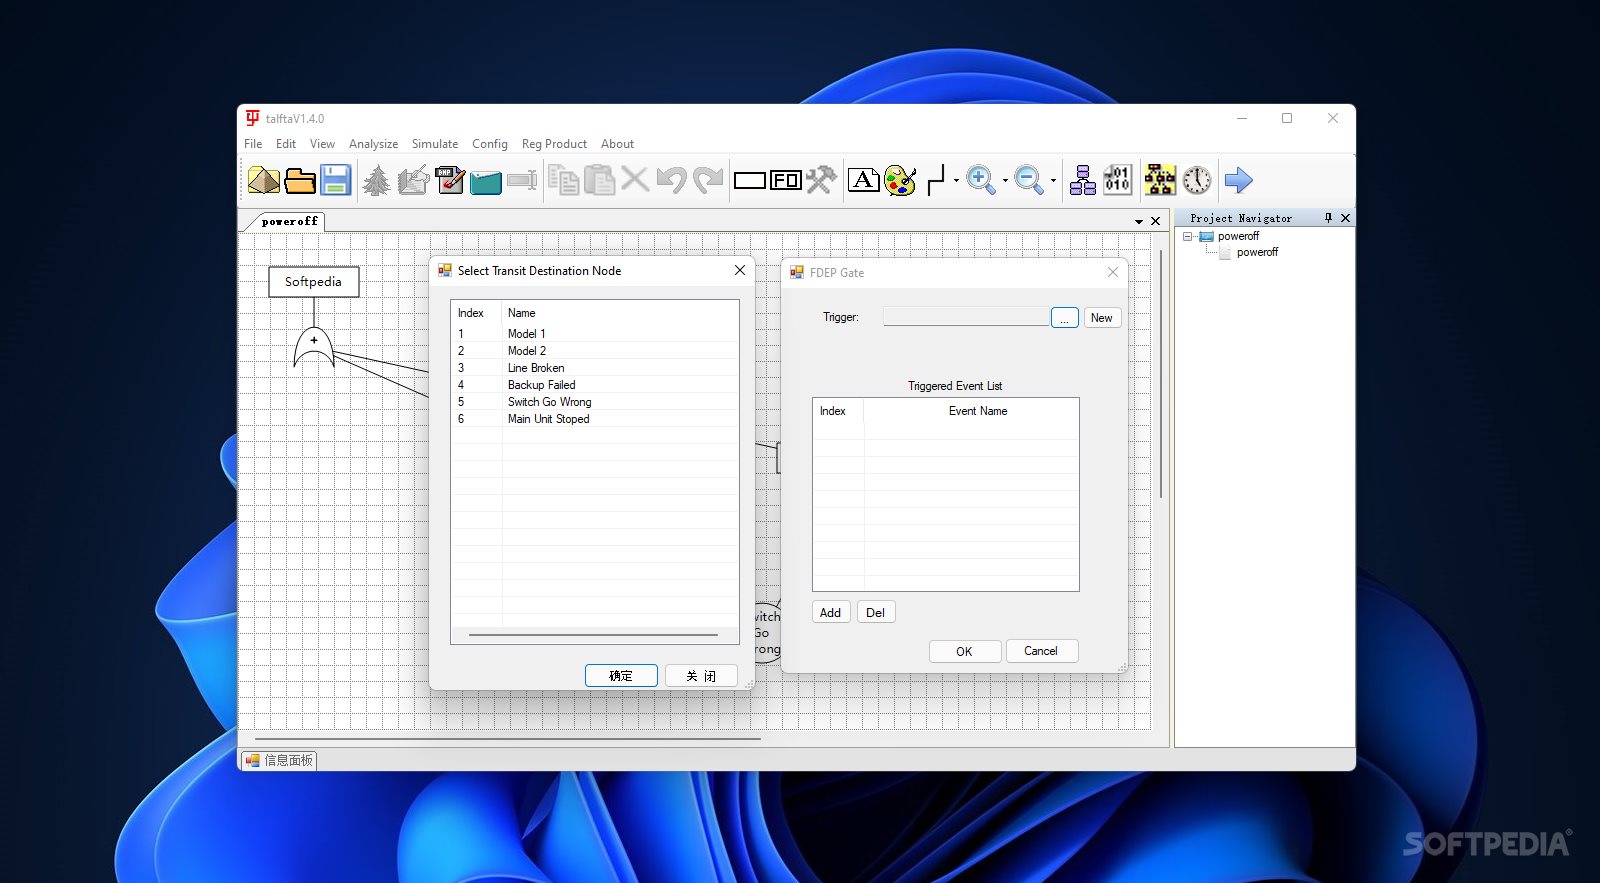Image resolution: width=1600 pixels, height=883 pixels.
Task: Select the Line Broken row
Action: (595, 368)
